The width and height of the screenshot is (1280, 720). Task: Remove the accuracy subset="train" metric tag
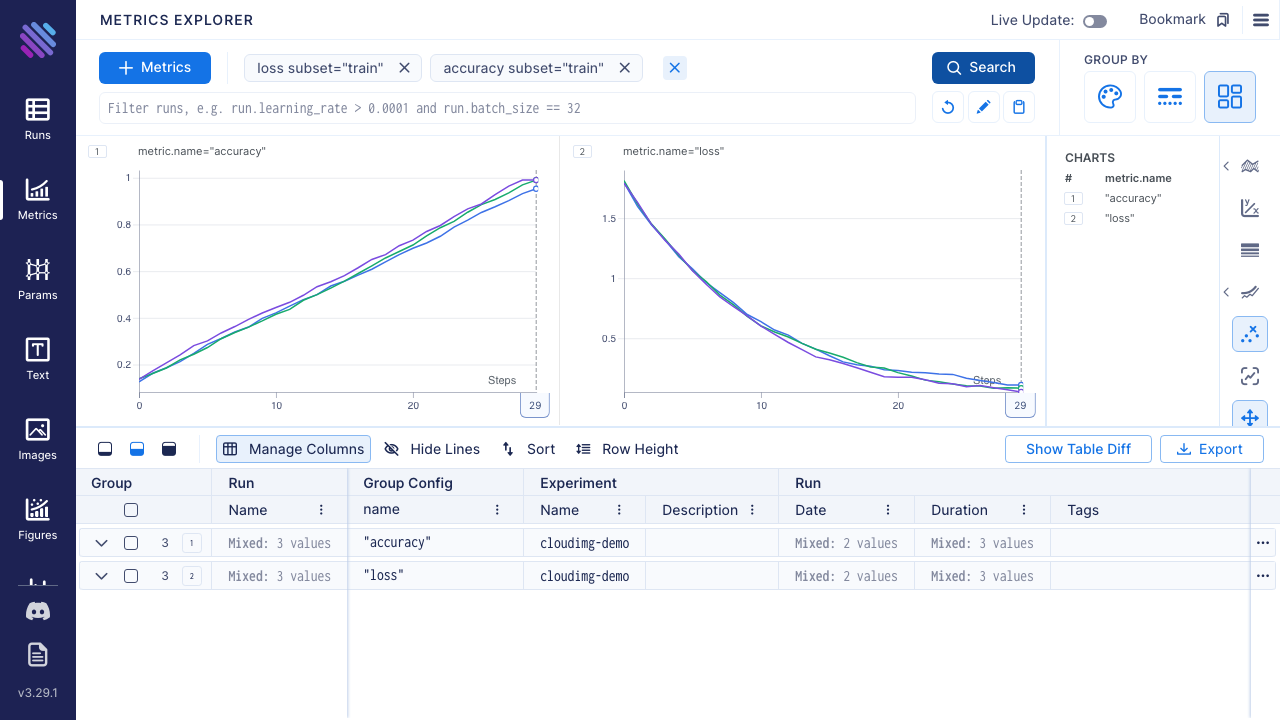click(625, 68)
